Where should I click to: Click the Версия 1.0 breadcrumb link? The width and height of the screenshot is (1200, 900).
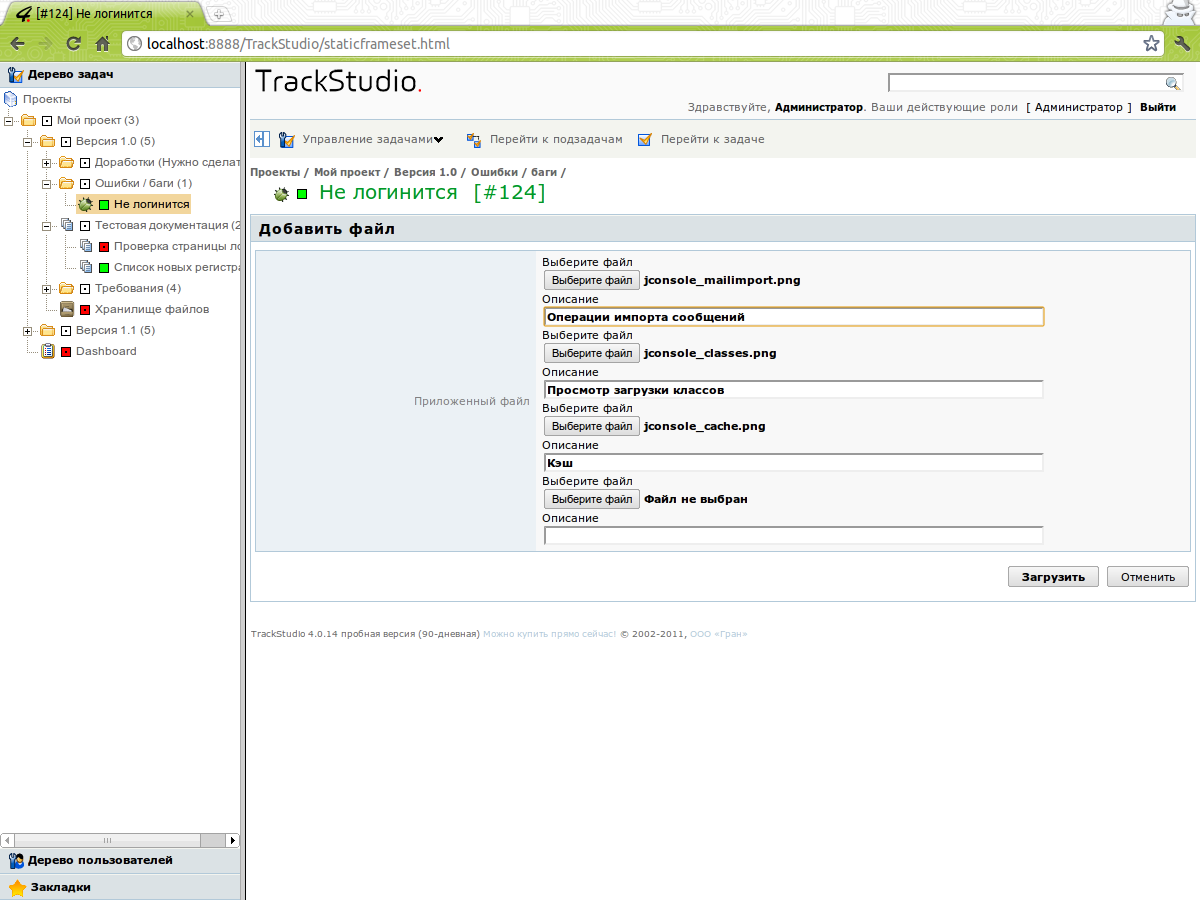pos(425,172)
